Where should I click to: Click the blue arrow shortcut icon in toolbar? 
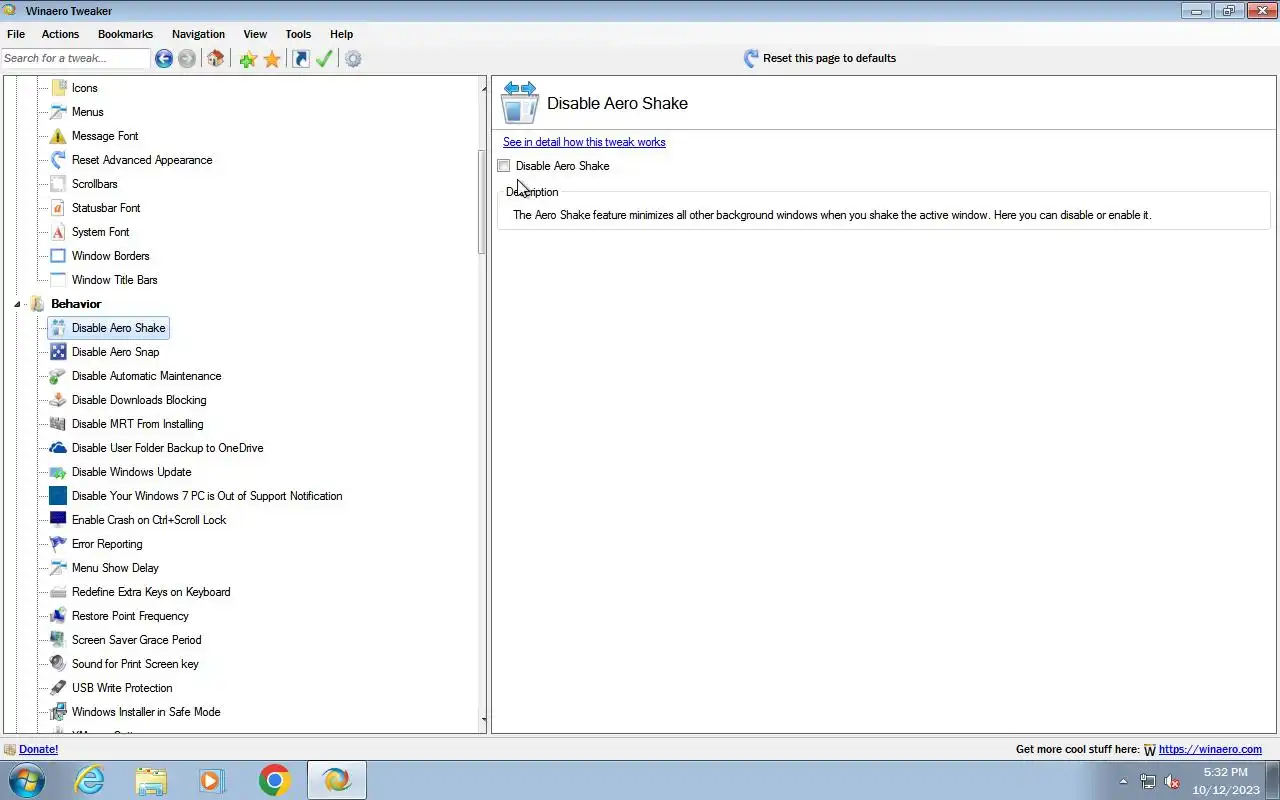pyautogui.click(x=301, y=59)
